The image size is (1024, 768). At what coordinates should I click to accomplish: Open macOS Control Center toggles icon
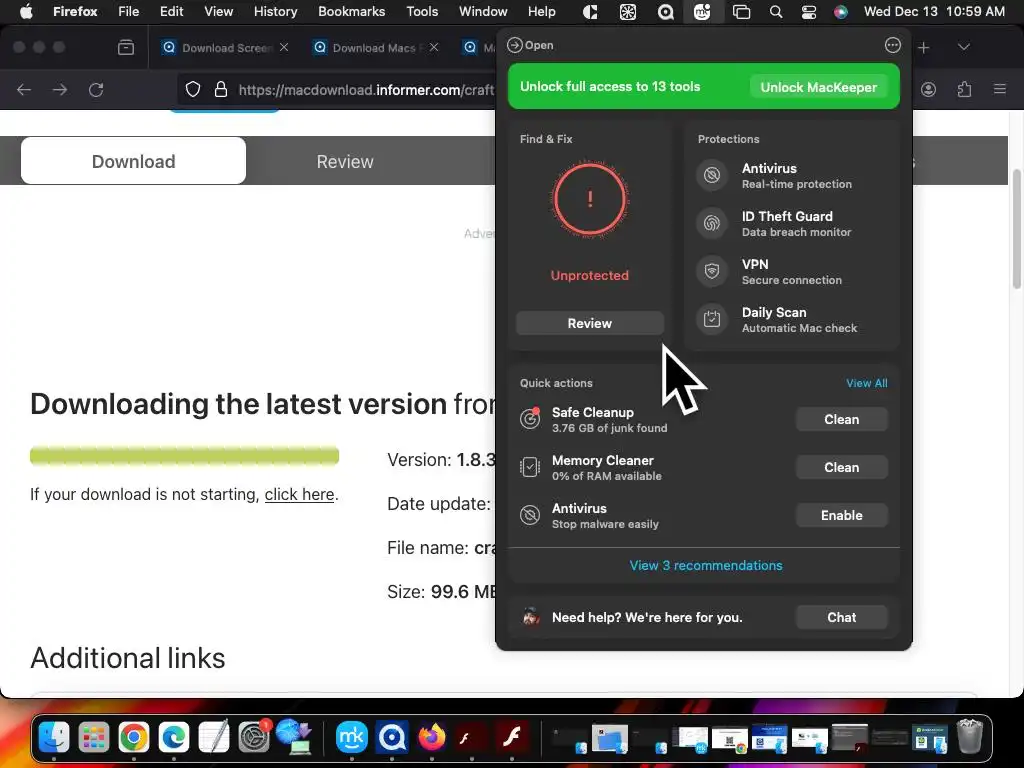coord(808,12)
